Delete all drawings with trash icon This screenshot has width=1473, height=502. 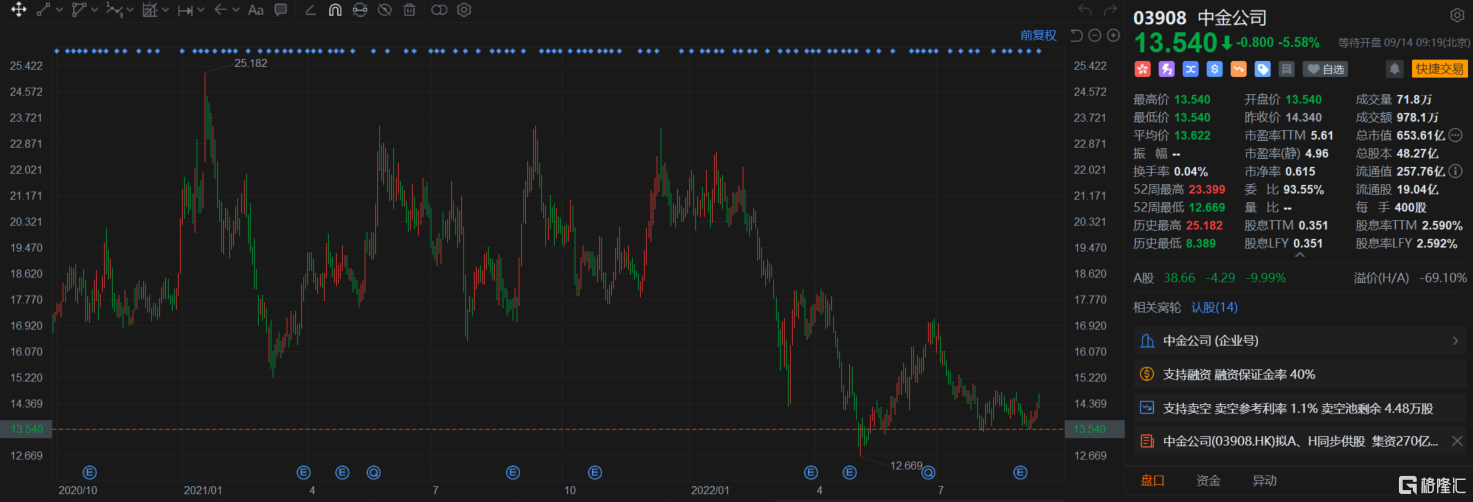pyautogui.click(x=409, y=10)
